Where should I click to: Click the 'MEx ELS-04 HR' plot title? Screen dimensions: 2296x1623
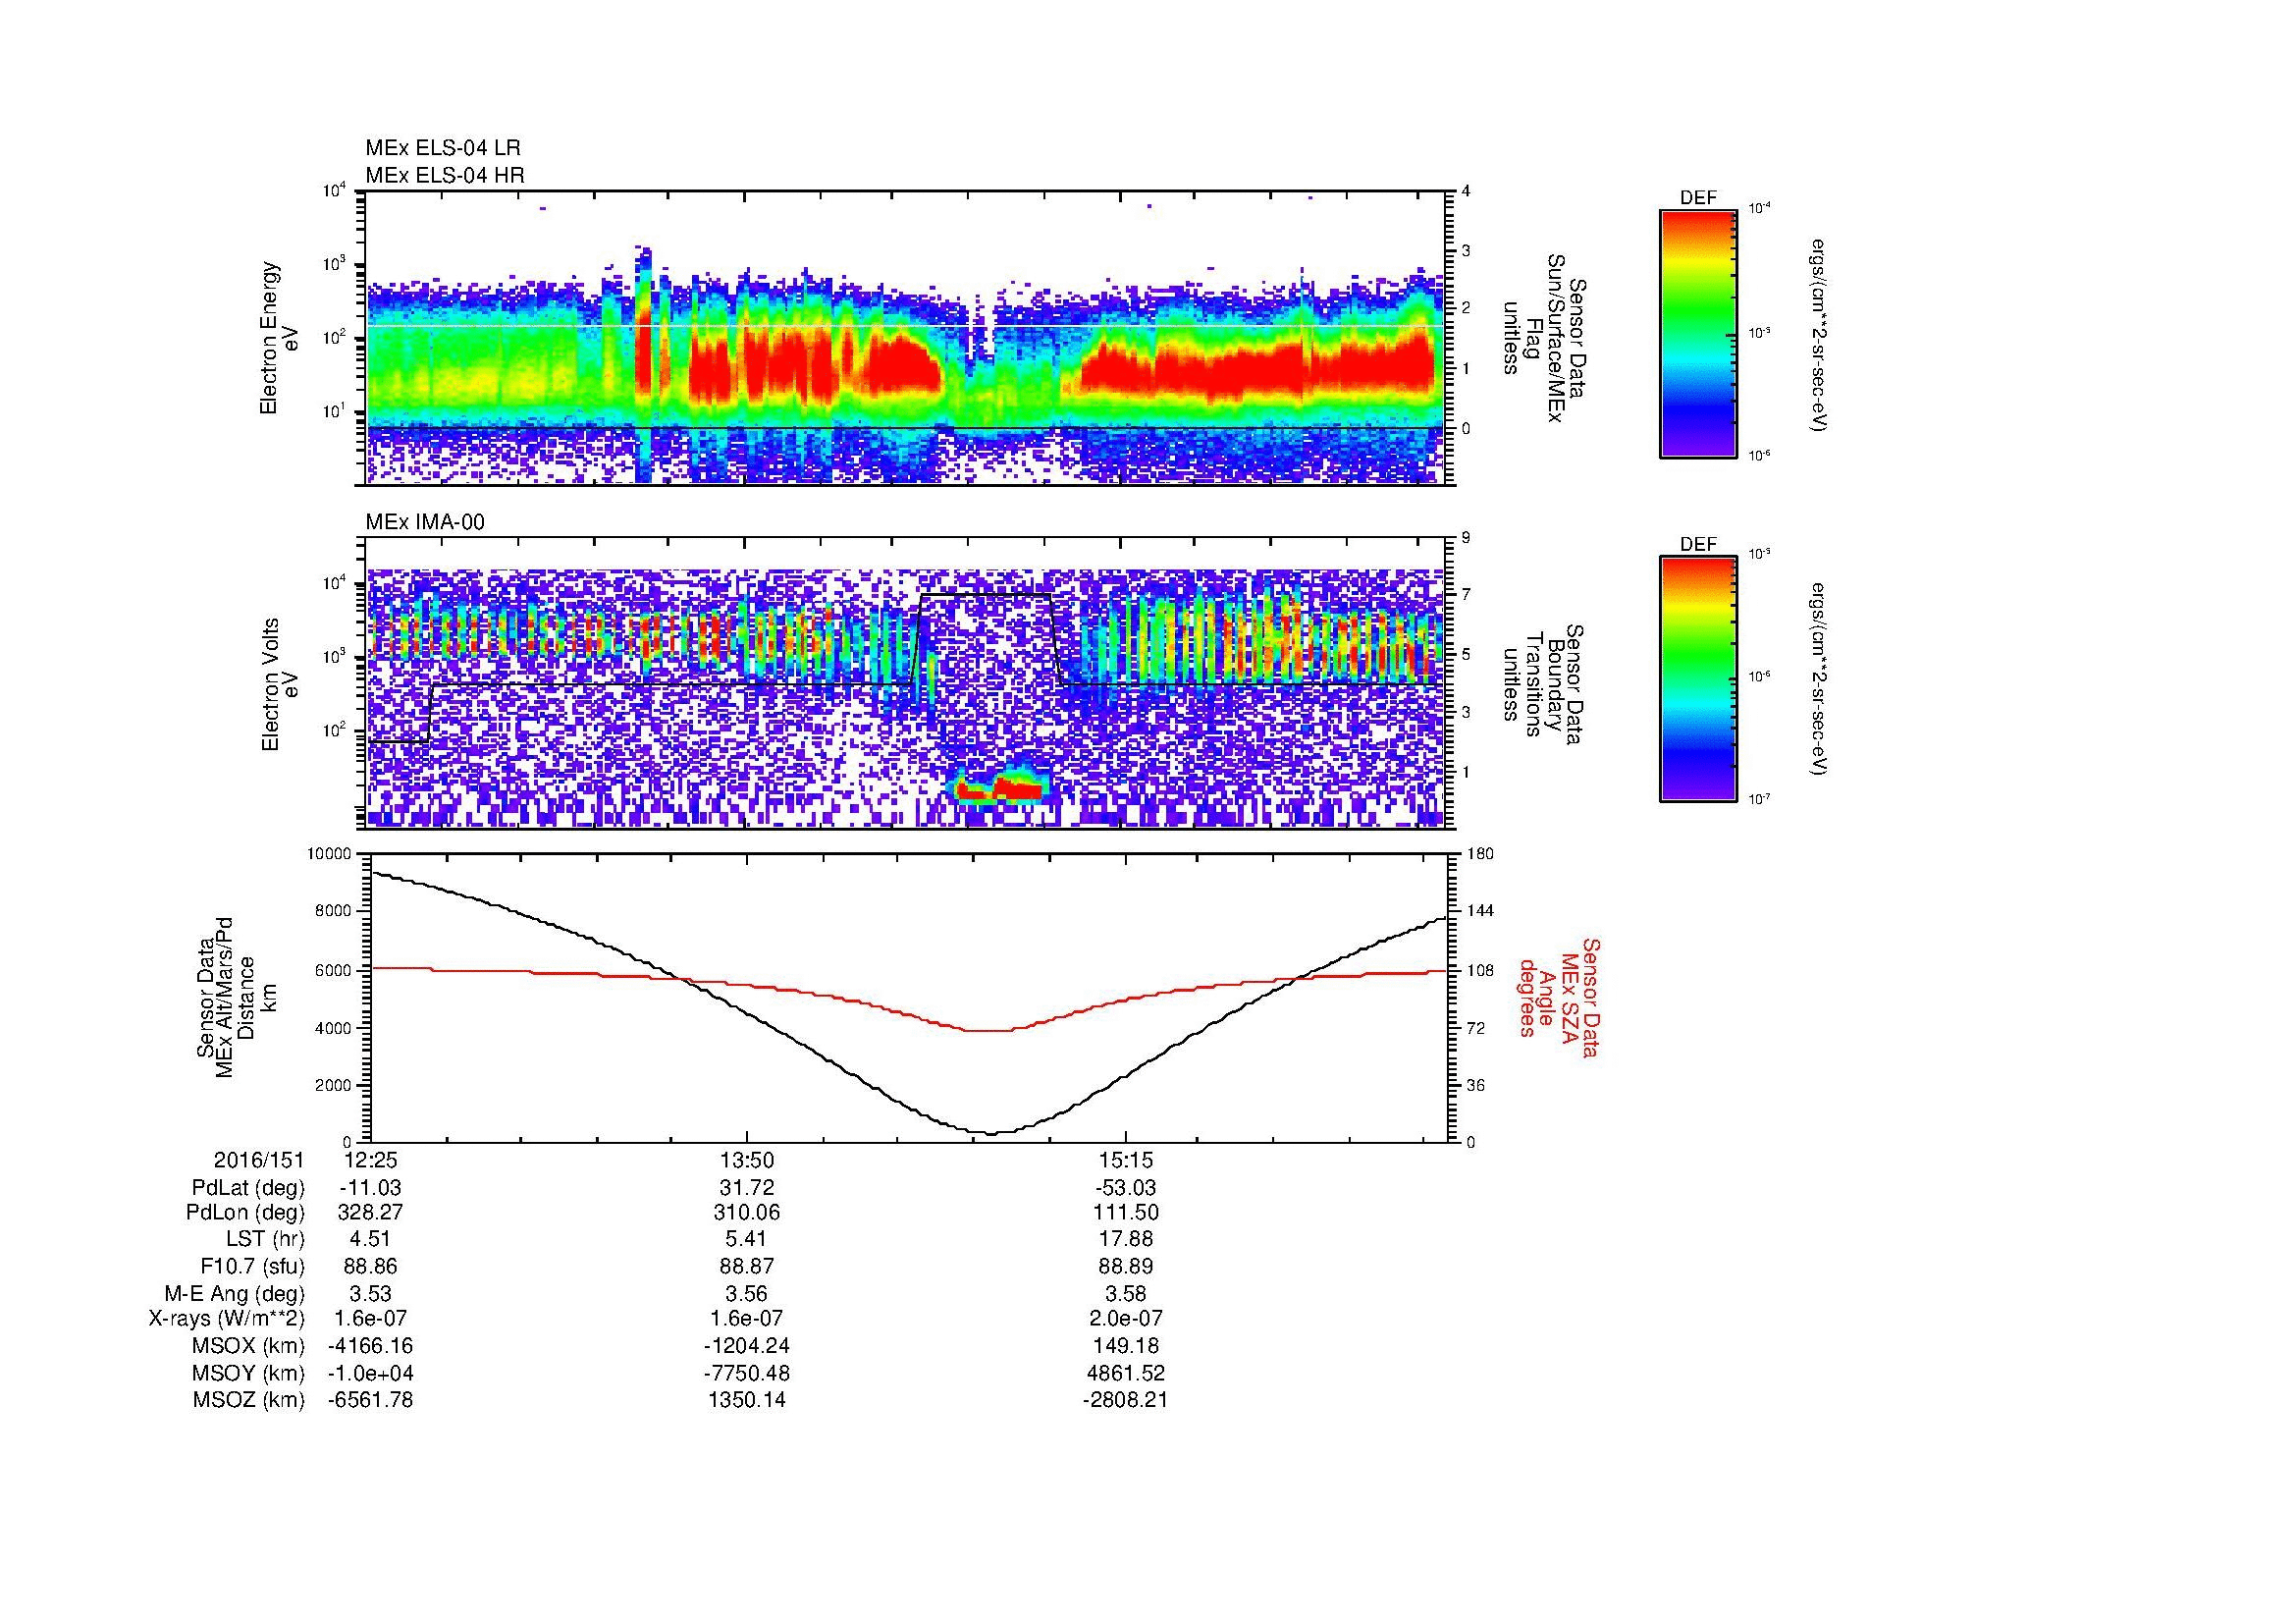(x=445, y=175)
